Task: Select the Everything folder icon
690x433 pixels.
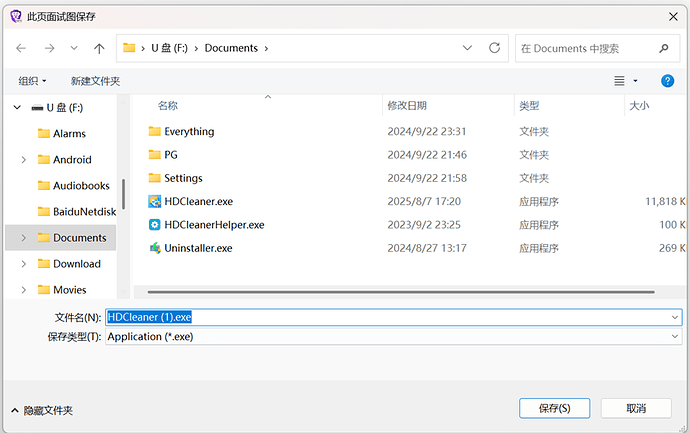Action: pos(154,131)
